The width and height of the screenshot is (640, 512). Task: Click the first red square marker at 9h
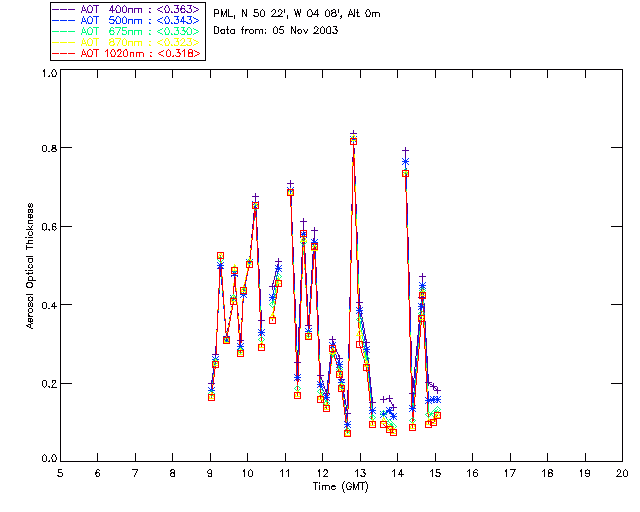pos(211,397)
